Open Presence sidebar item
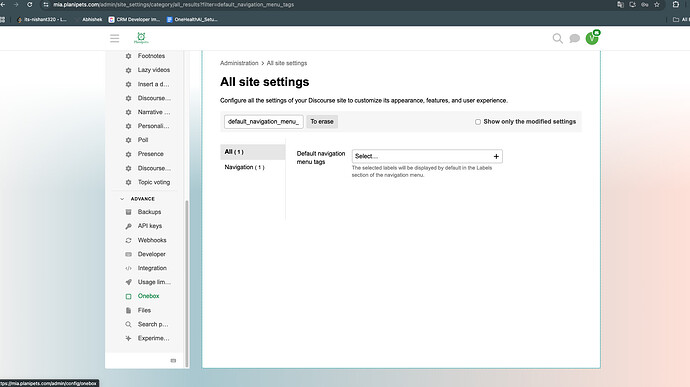This screenshot has height=387, width=690. pyautogui.click(x=150, y=154)
